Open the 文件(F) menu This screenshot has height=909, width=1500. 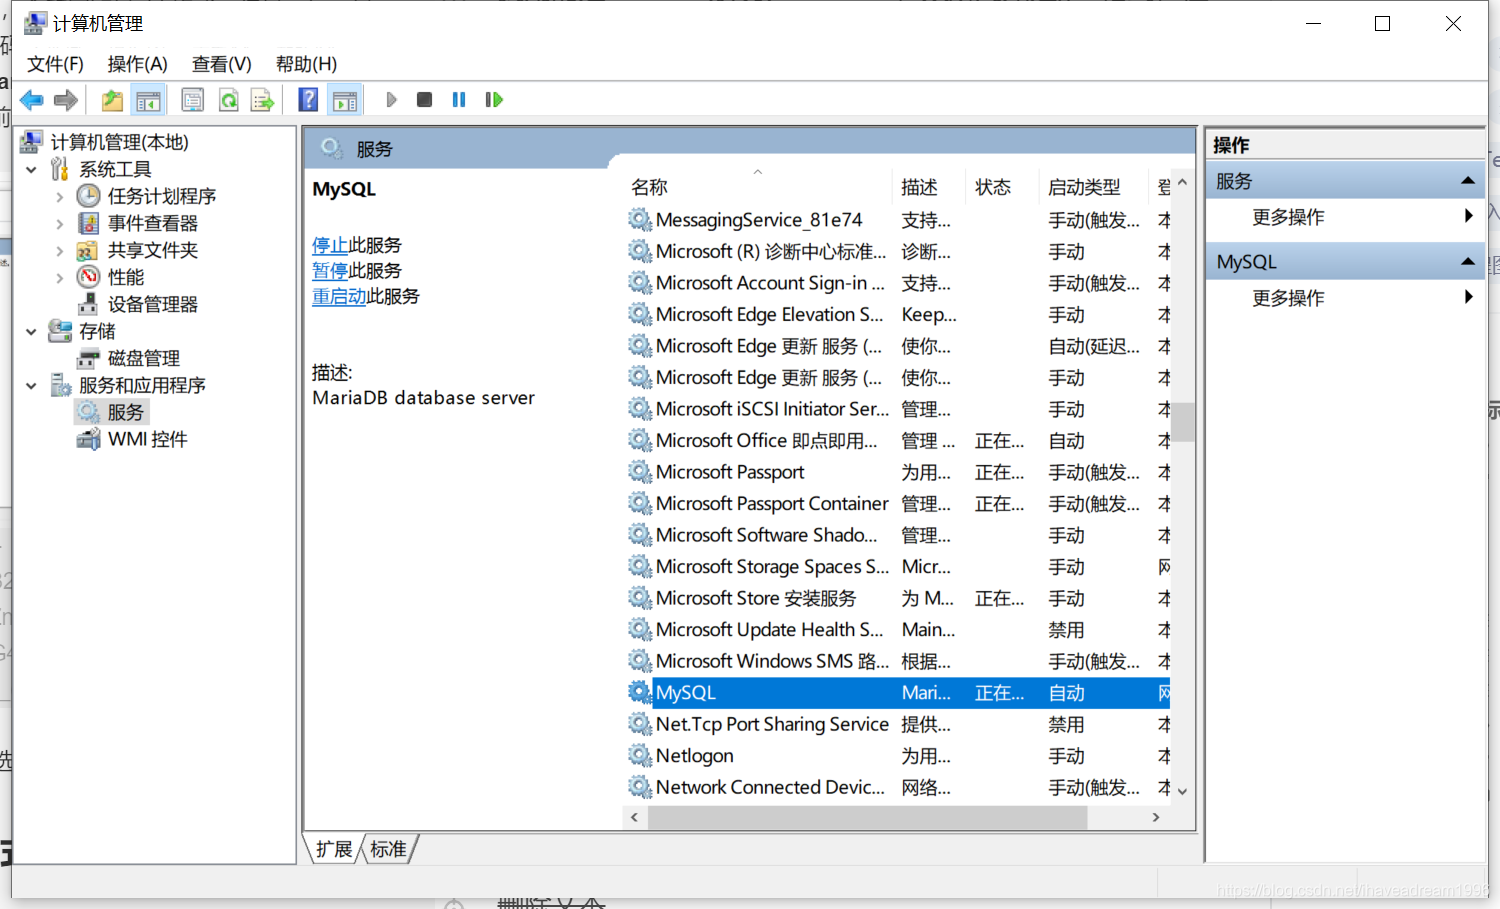click(55, 64)
